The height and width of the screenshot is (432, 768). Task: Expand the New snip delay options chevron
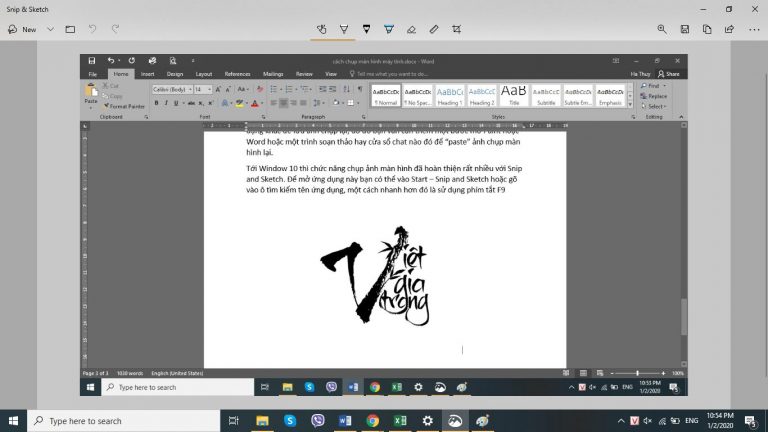click(x=50, y=30)
